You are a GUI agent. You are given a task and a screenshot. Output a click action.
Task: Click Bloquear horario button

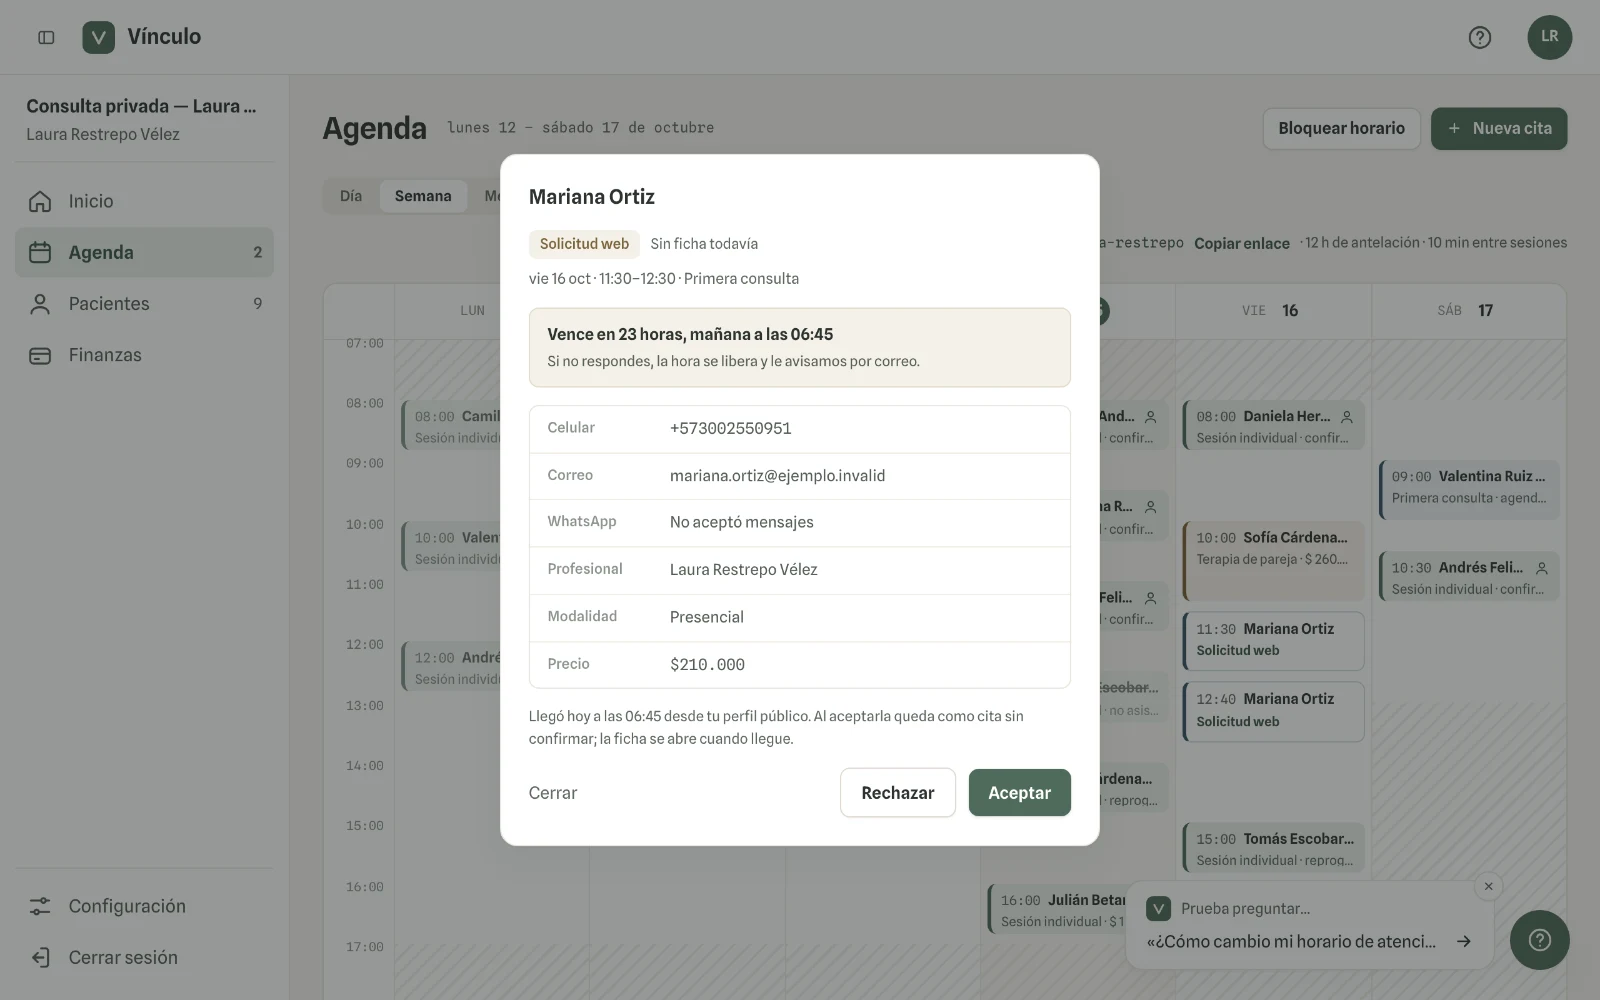(1341, 128)
